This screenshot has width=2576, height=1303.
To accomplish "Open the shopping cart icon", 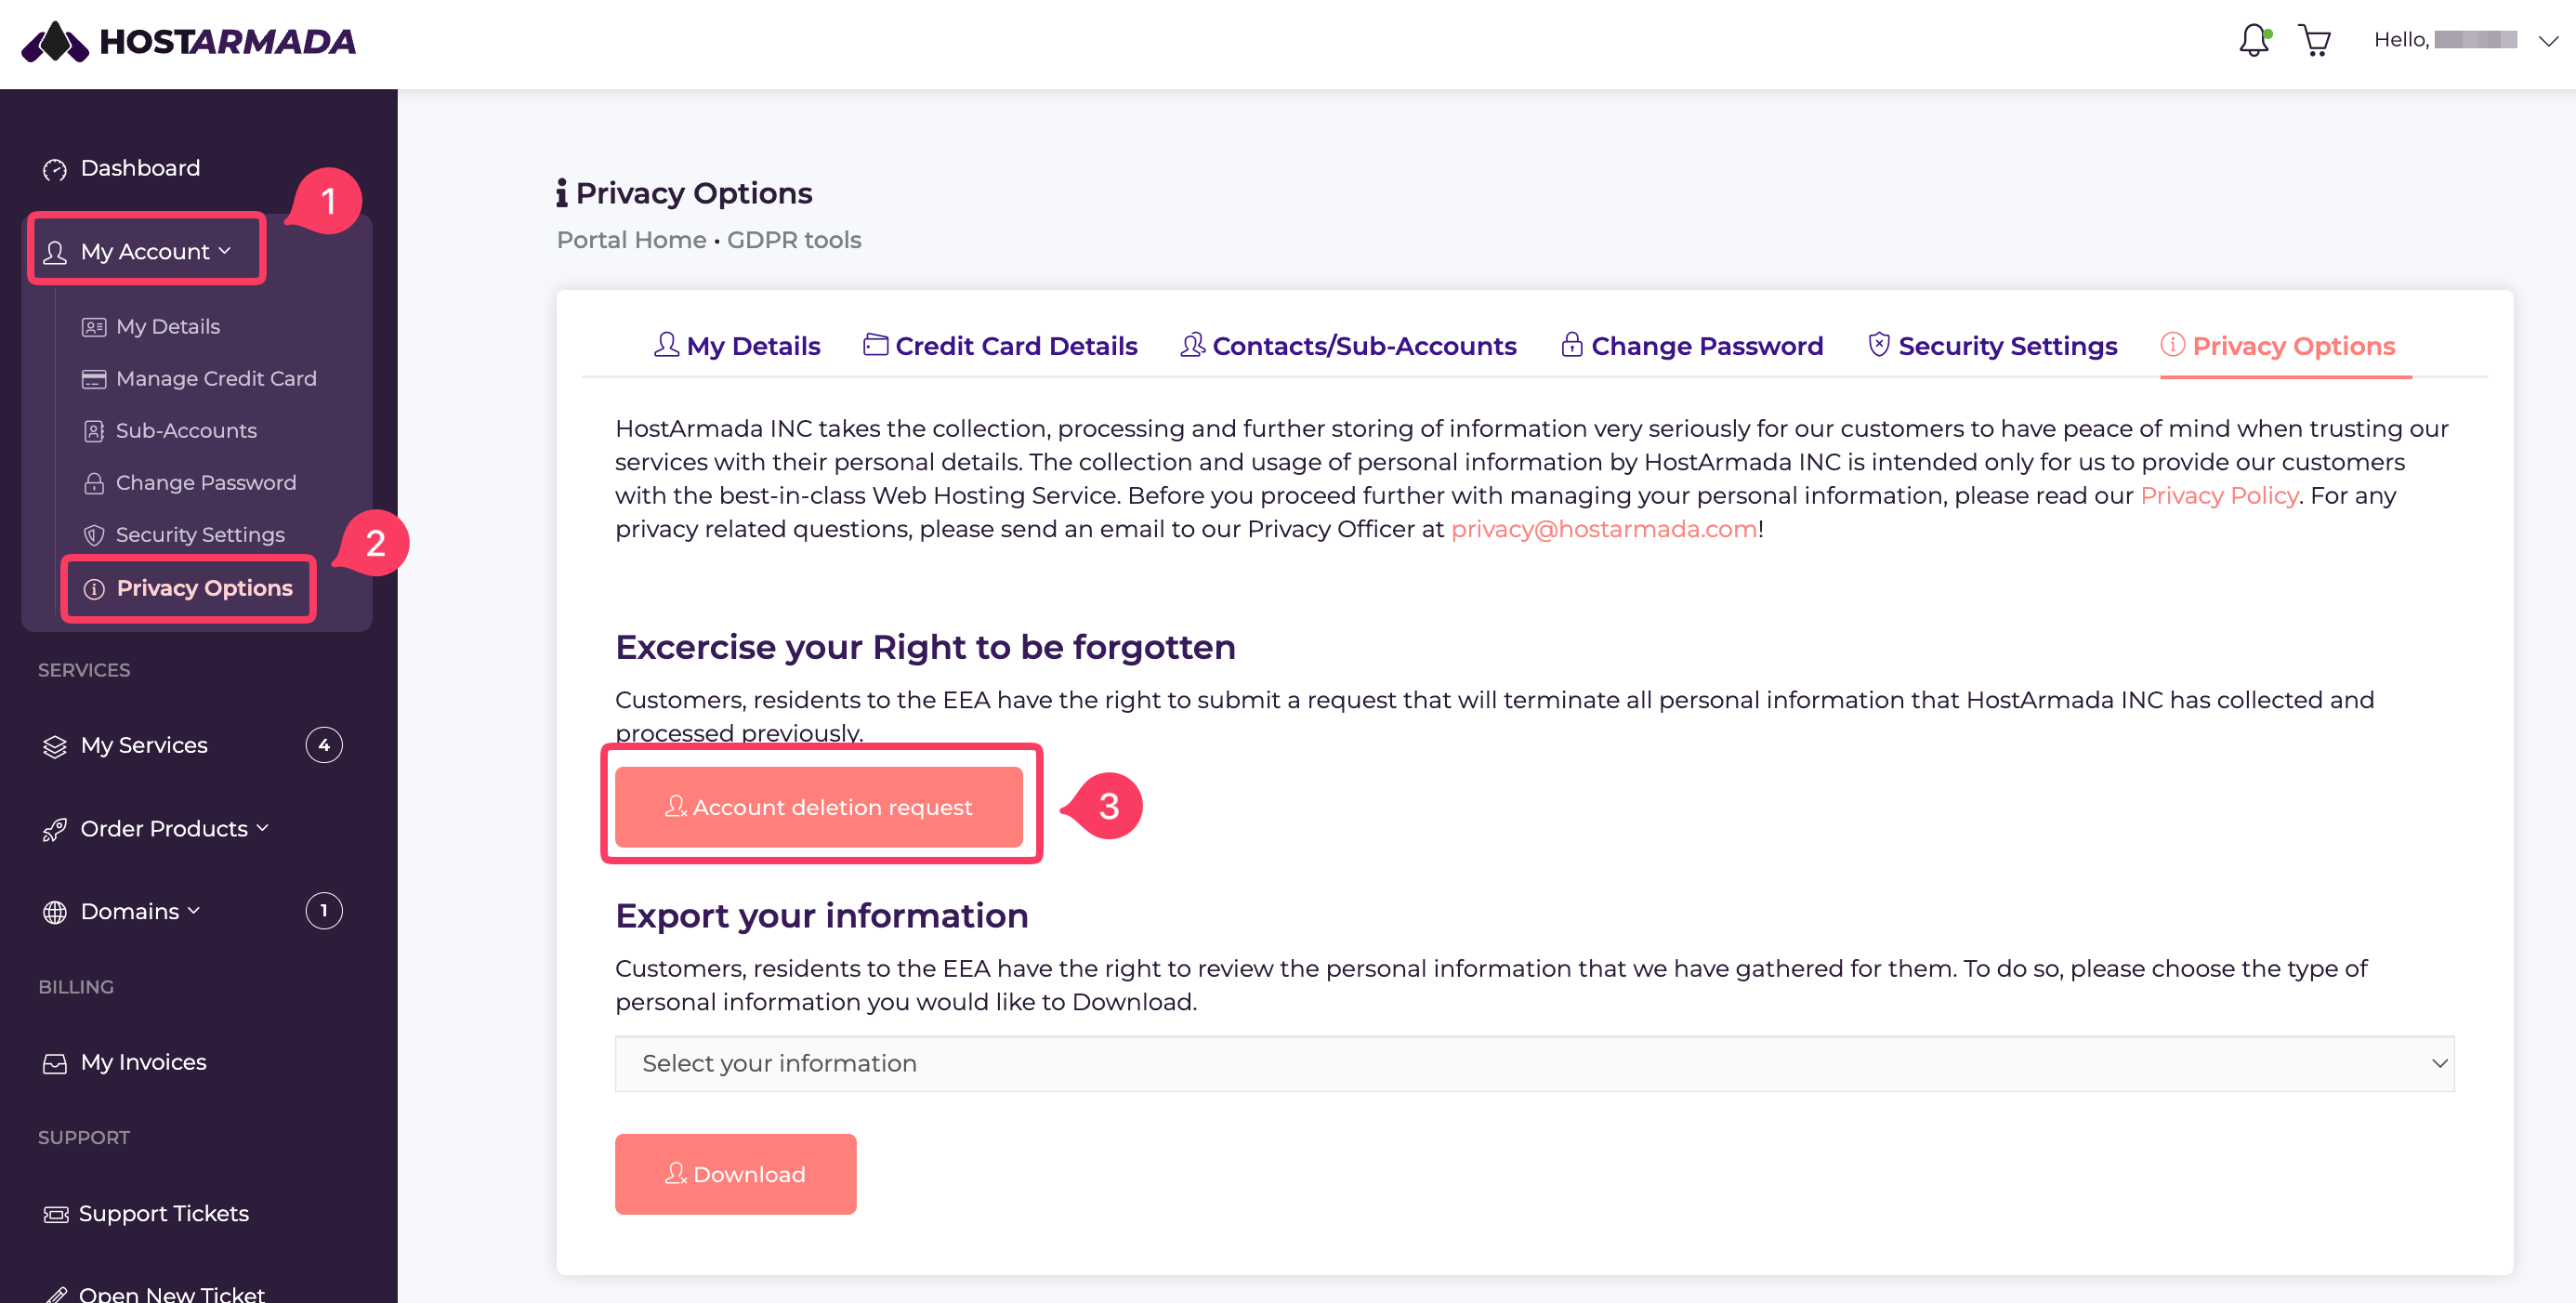I will [x=2314, y=40].
